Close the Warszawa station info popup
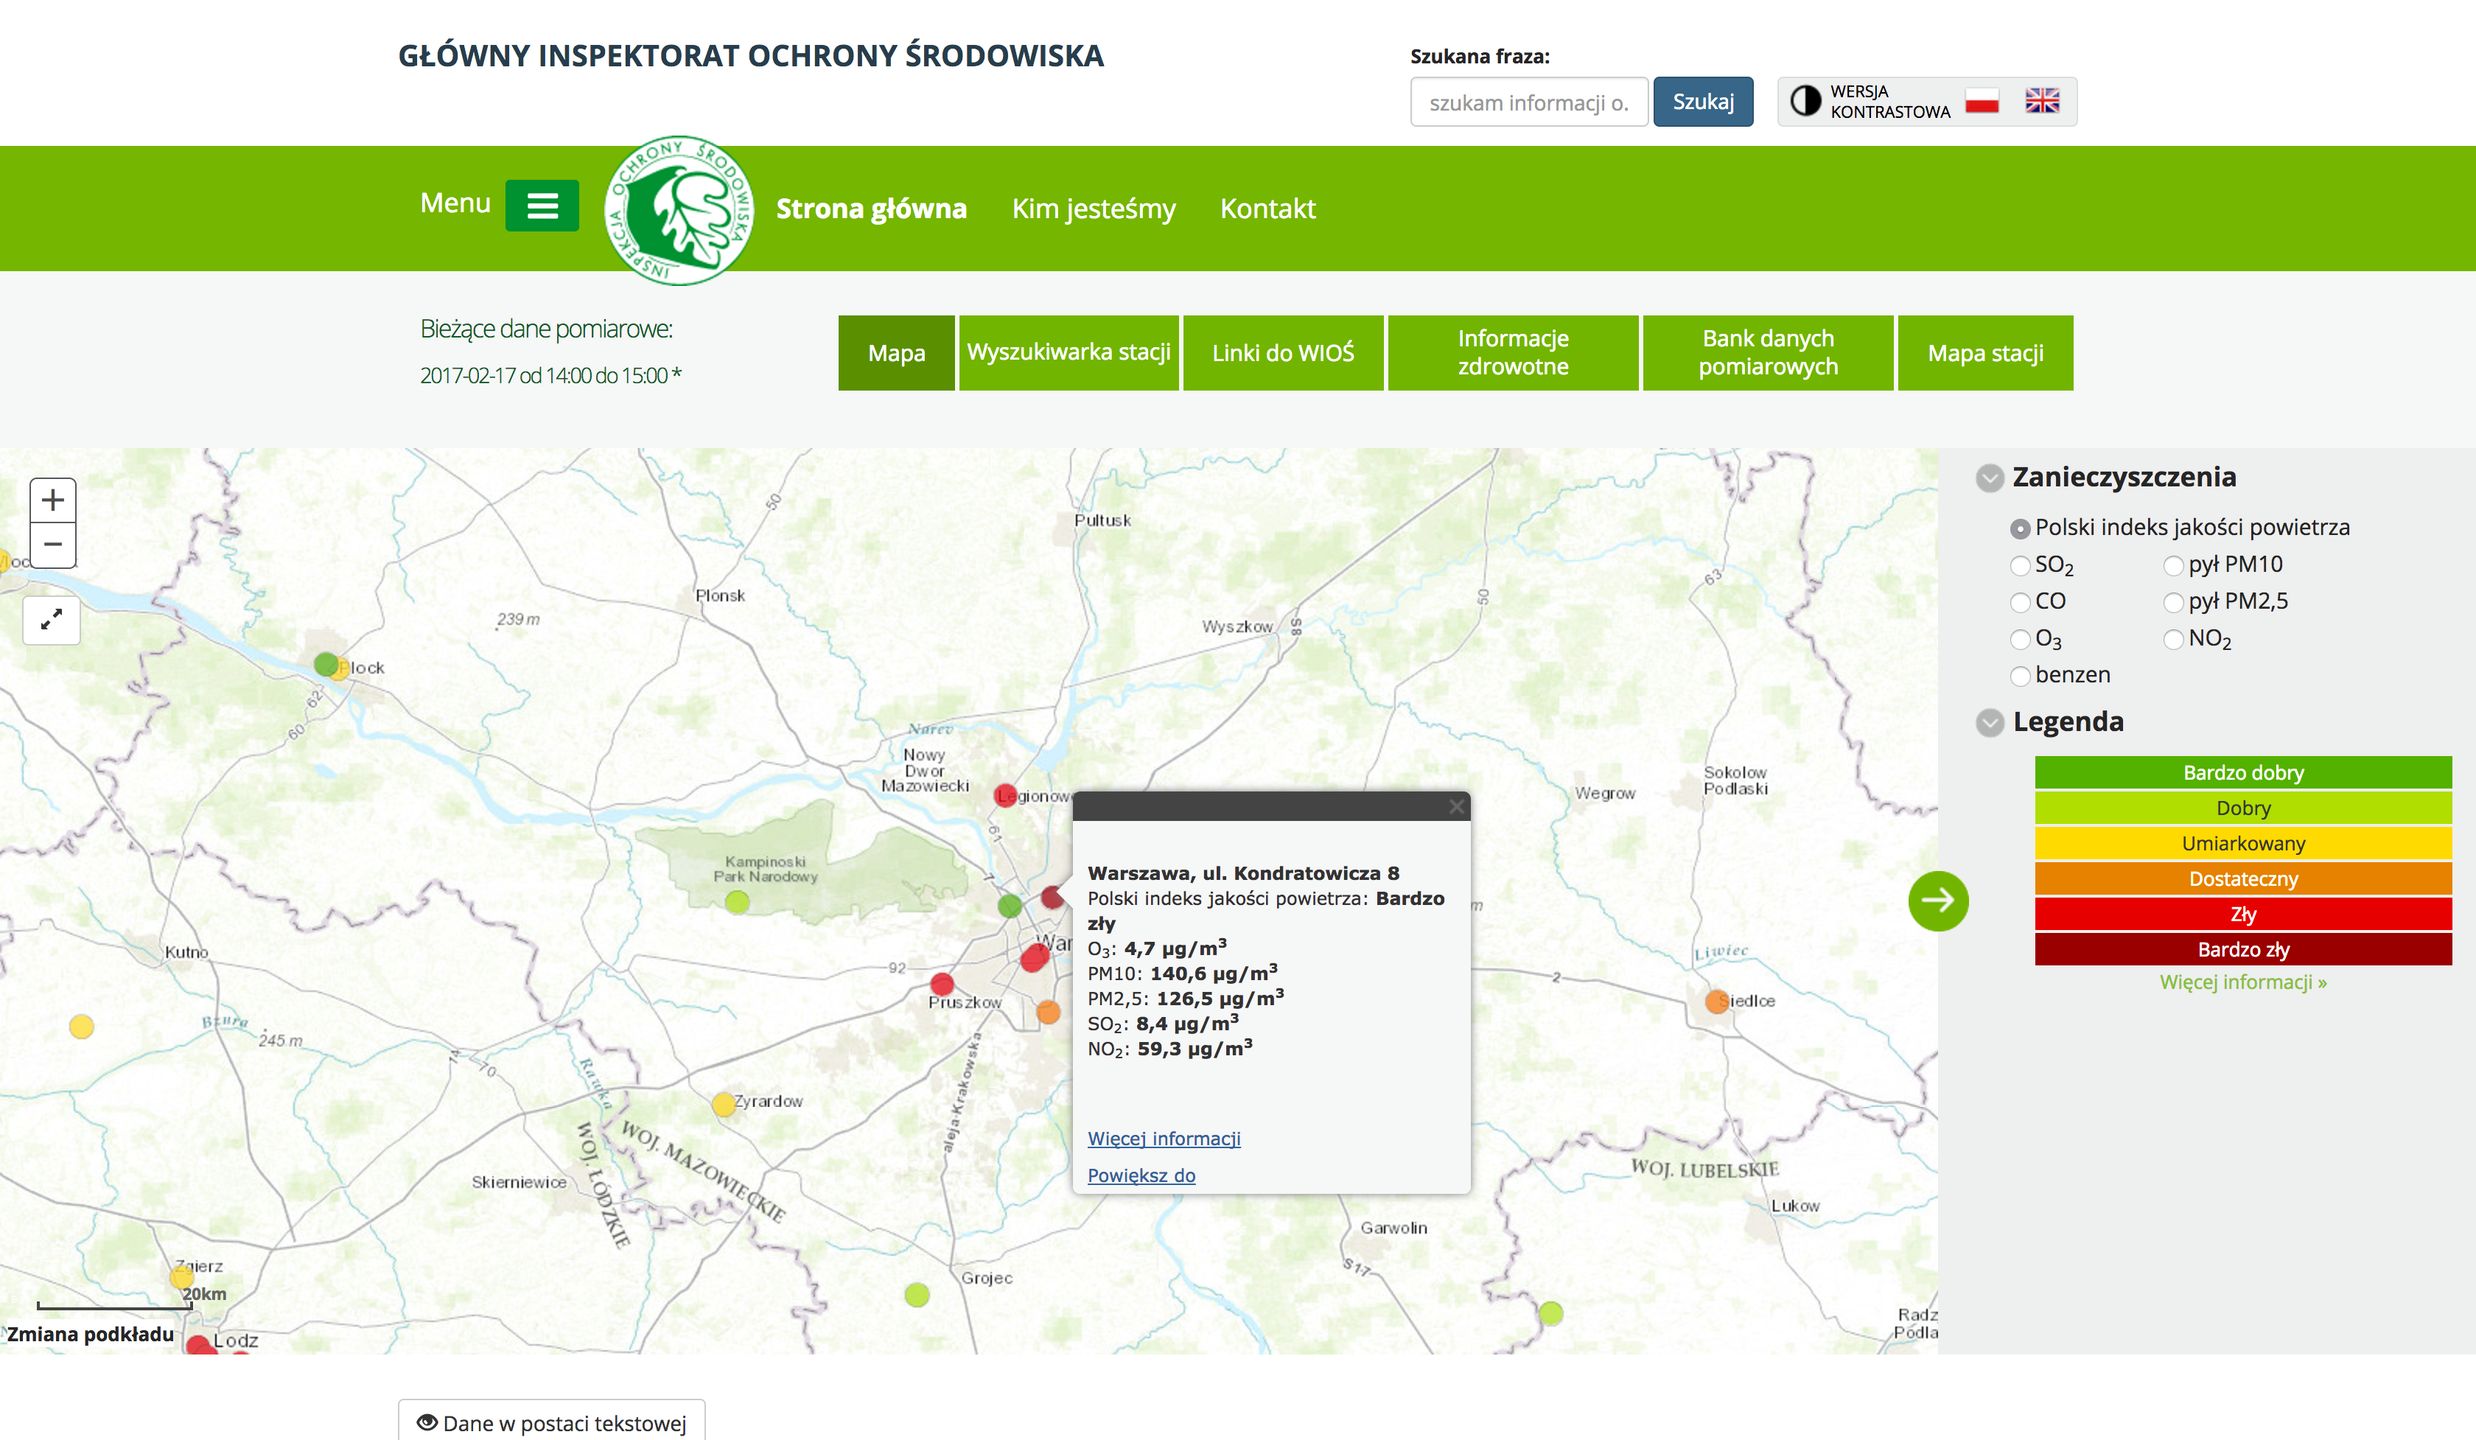 point(1456,807)
